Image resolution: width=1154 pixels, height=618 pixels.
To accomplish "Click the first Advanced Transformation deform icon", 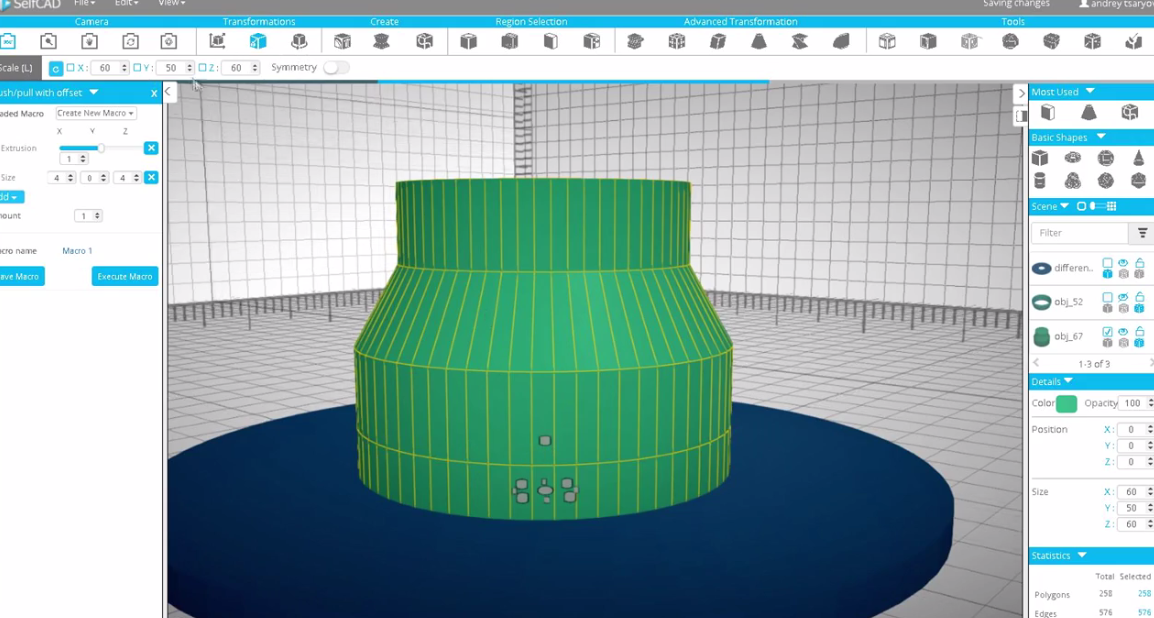I will coord(635,41).
